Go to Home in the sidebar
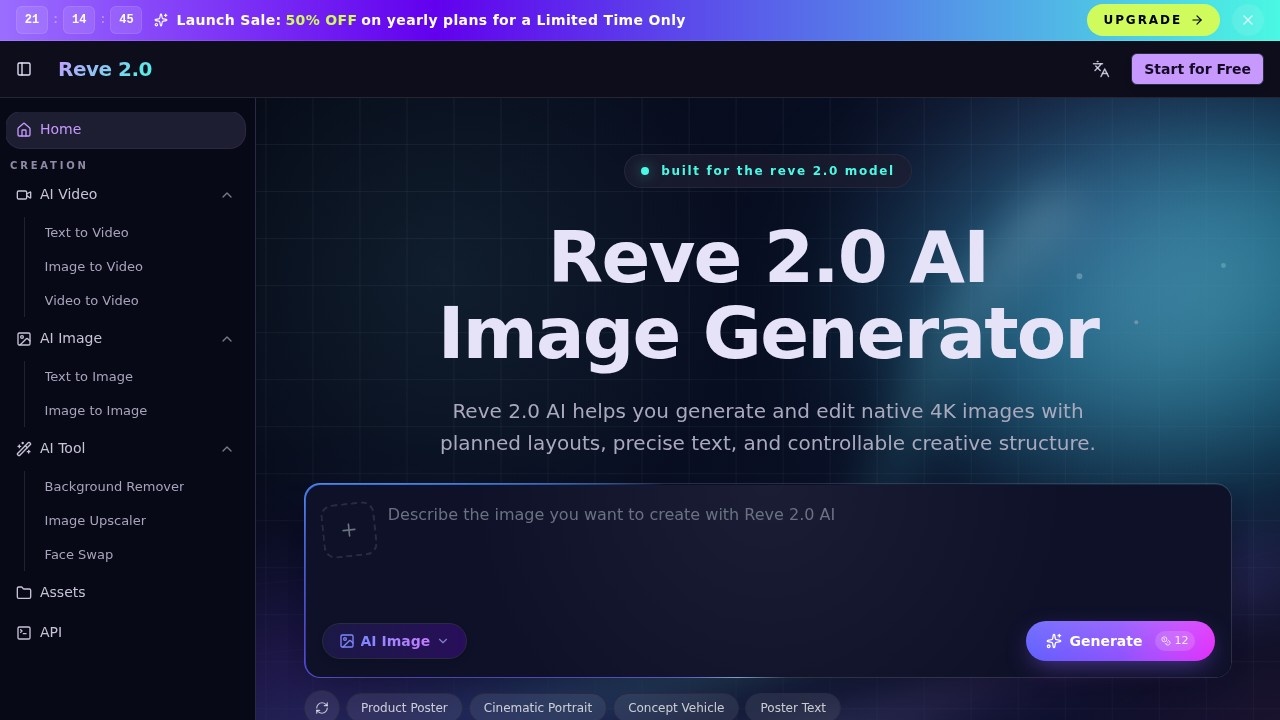1280x720 pixels. click(126, 130)
